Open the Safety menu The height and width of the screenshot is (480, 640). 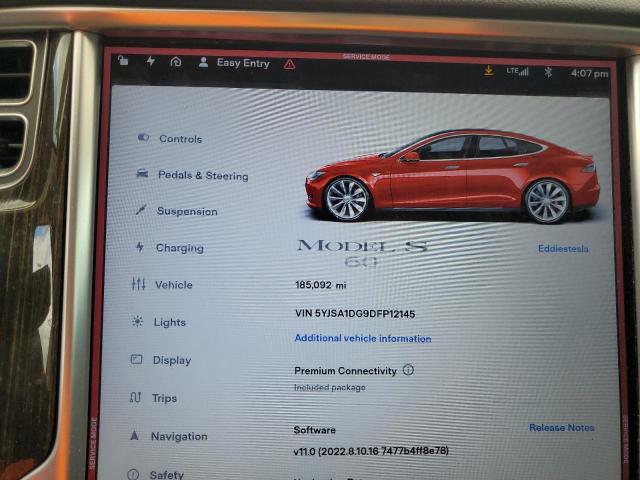(167, 475)
